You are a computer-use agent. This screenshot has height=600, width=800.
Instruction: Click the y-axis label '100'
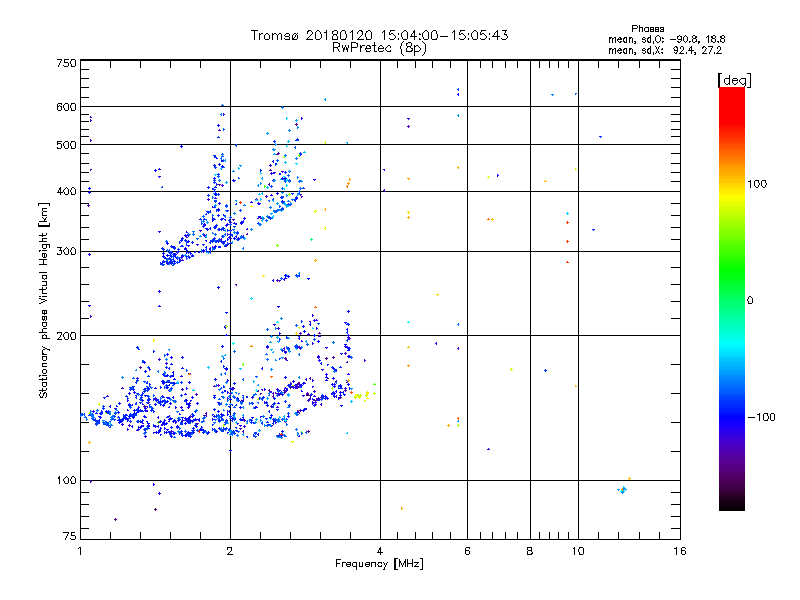66,481
